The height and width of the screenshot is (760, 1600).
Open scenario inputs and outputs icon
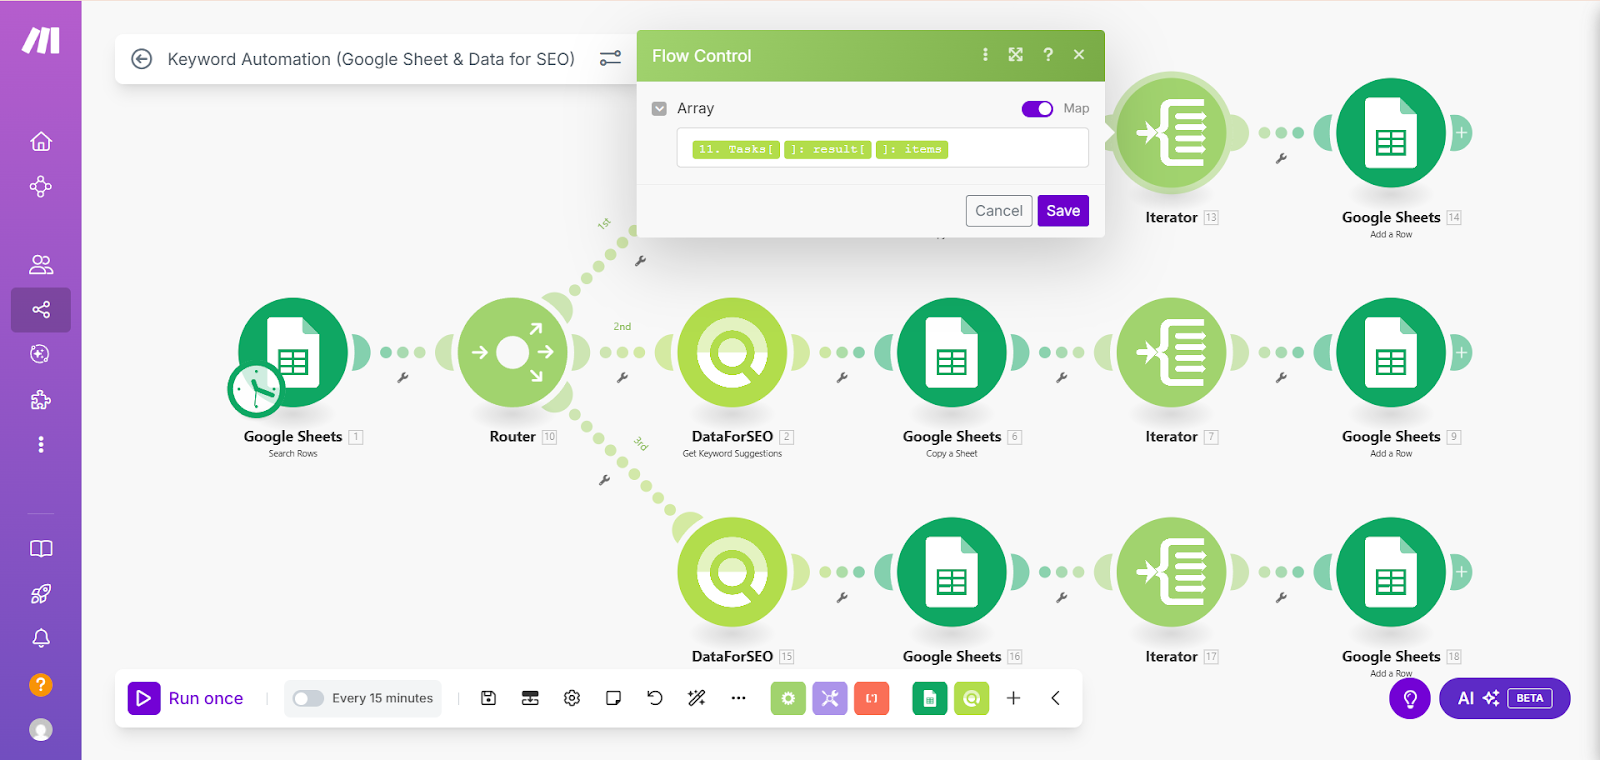[x=530, y=698]
